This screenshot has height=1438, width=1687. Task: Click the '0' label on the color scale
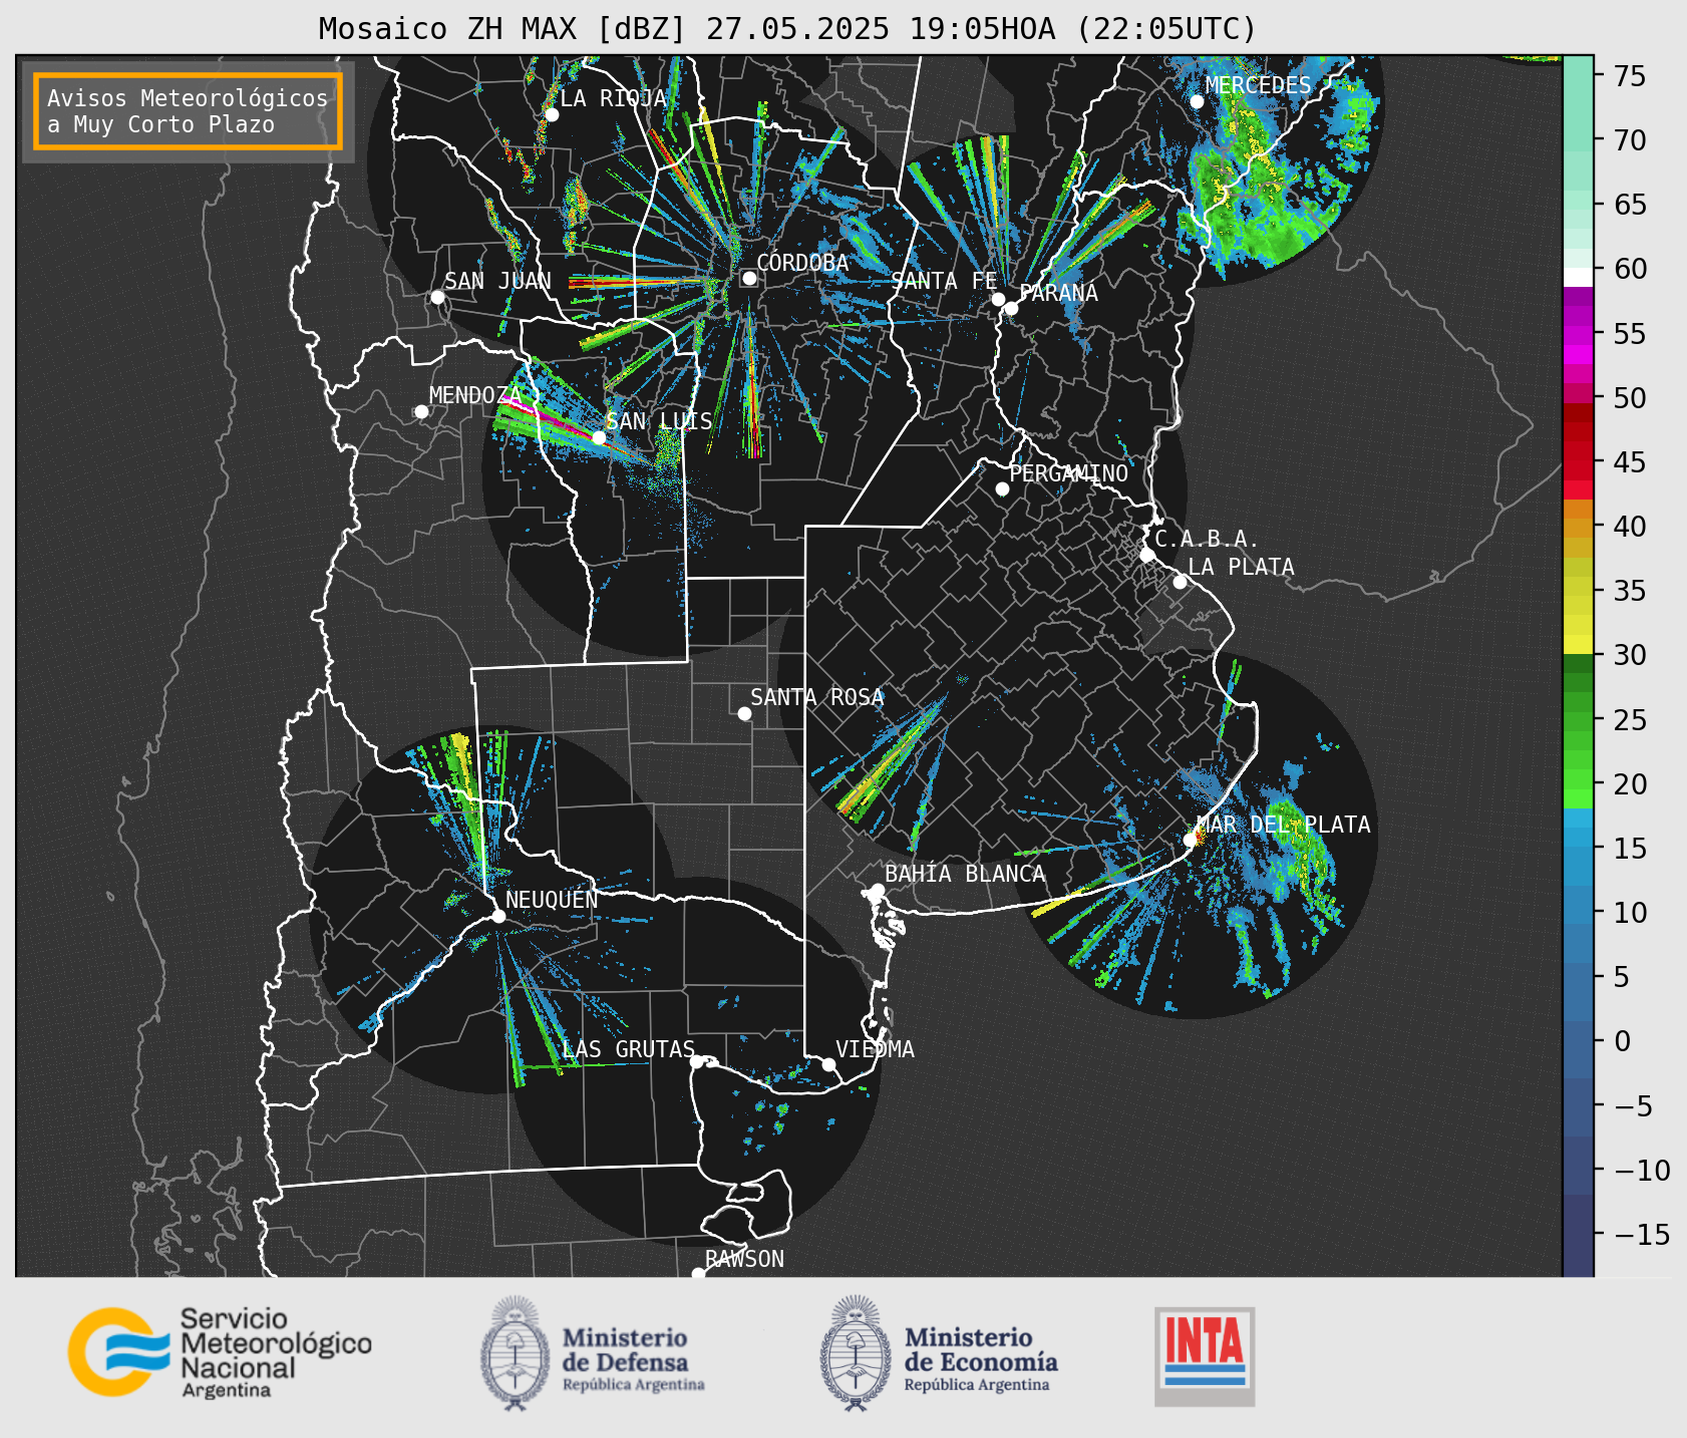click(1621, 1041)
